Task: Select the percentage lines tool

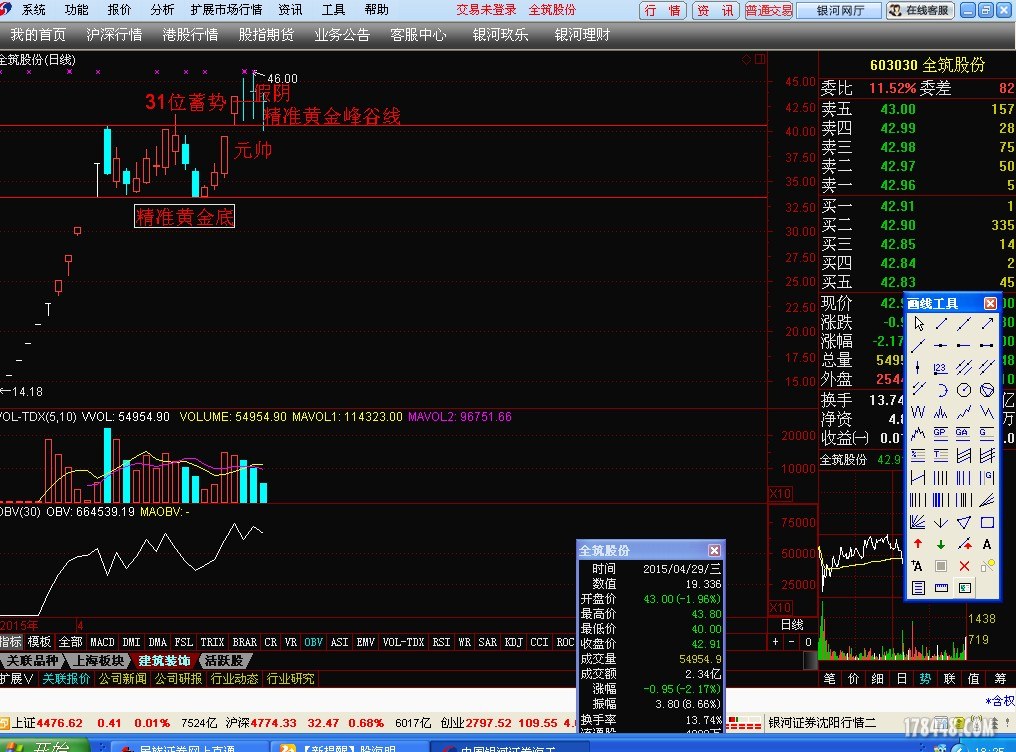Action: point(918,456)
